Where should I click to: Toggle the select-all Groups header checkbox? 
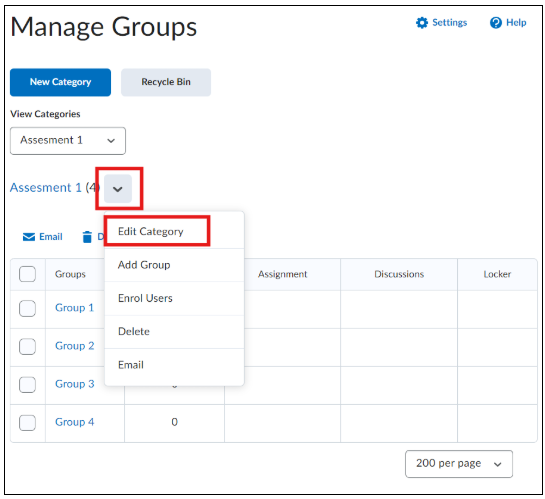[27, 274]
